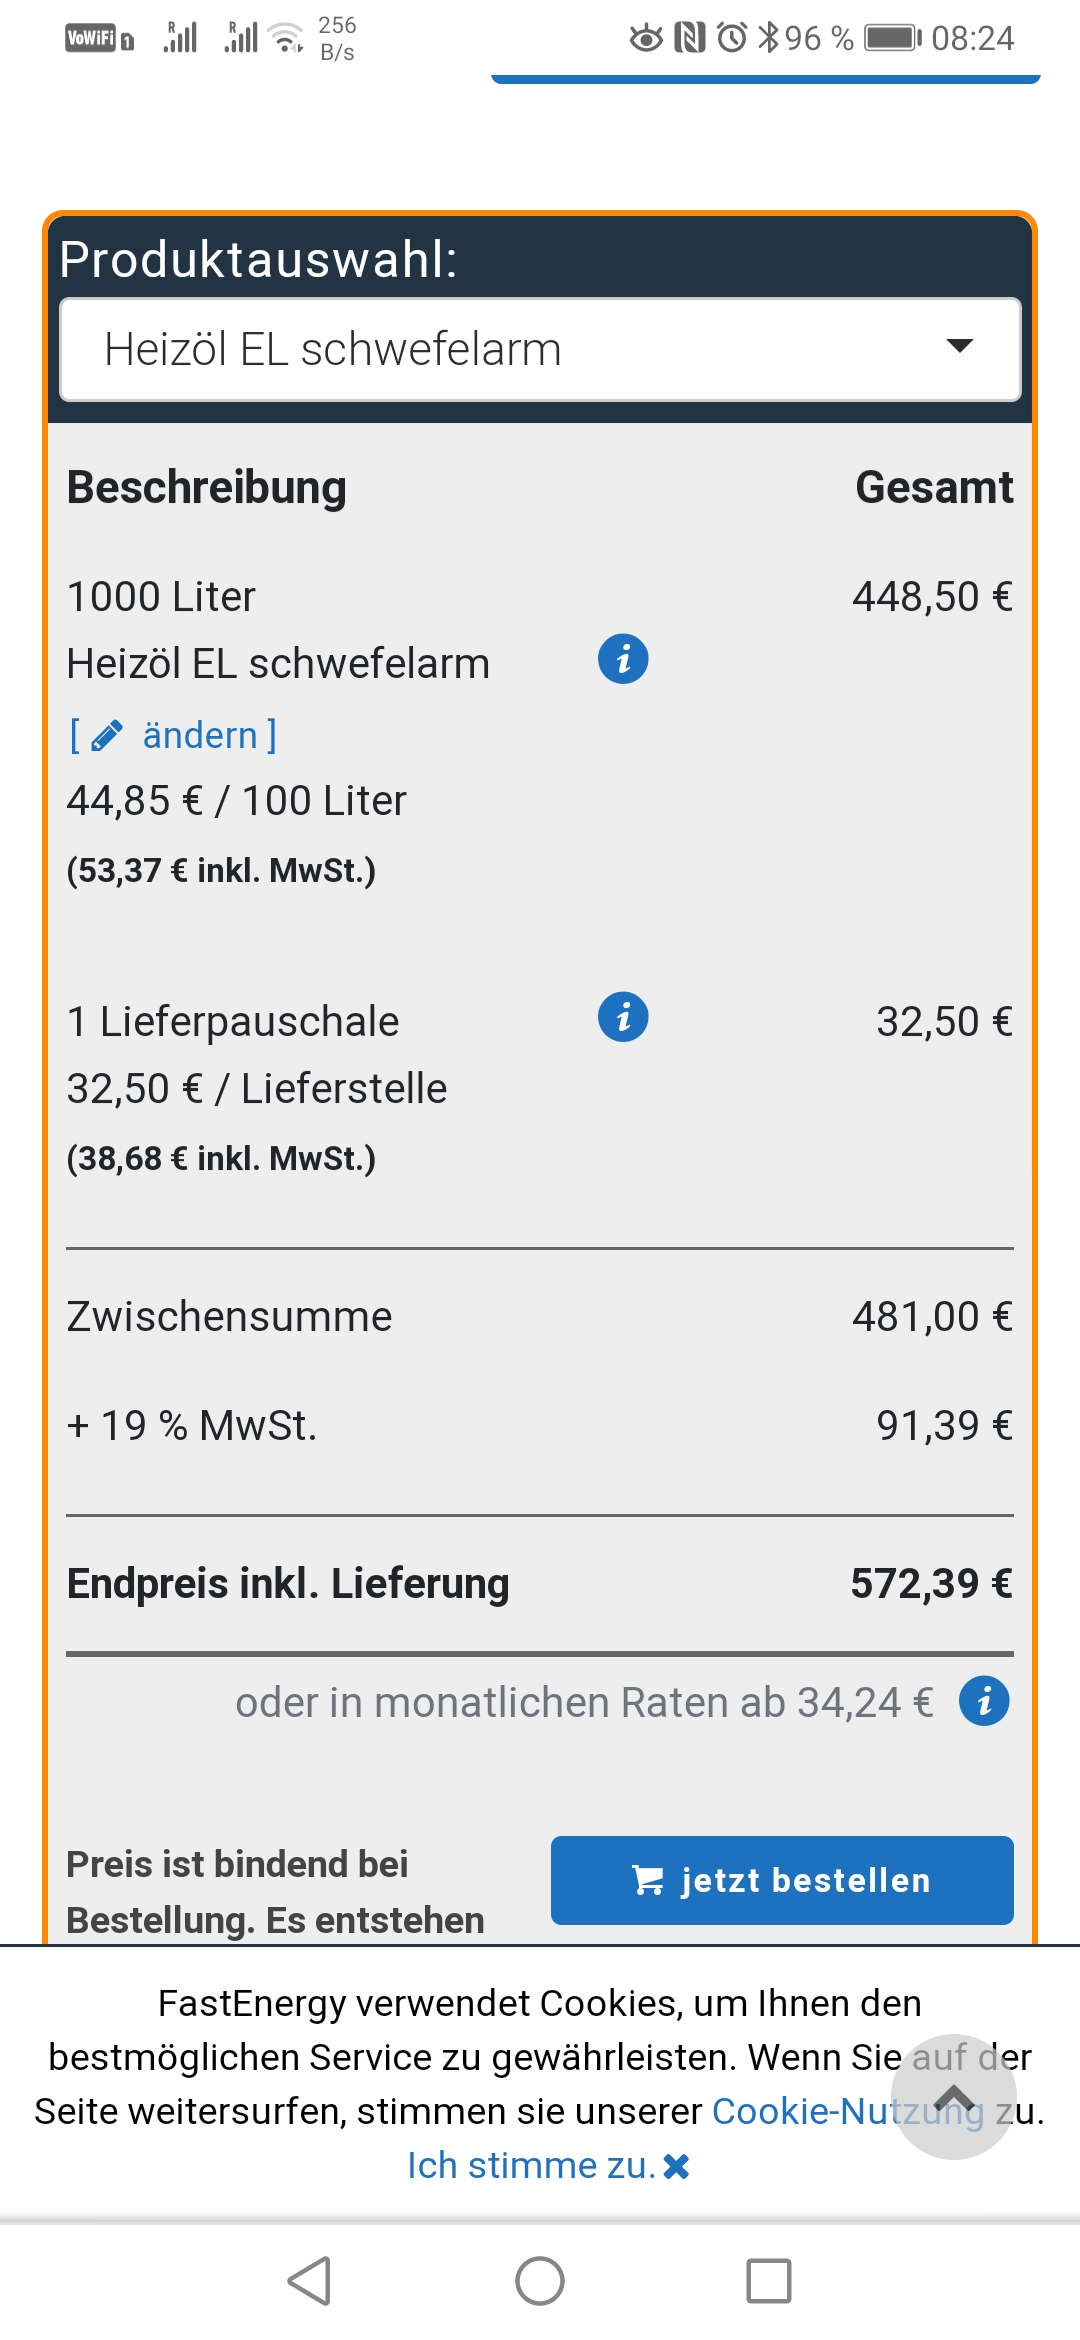The height and width of the screenshot is (2340, 1080).
Task: Tap the Endpreis inkl. Lieferung amount
Action: 931,1583
